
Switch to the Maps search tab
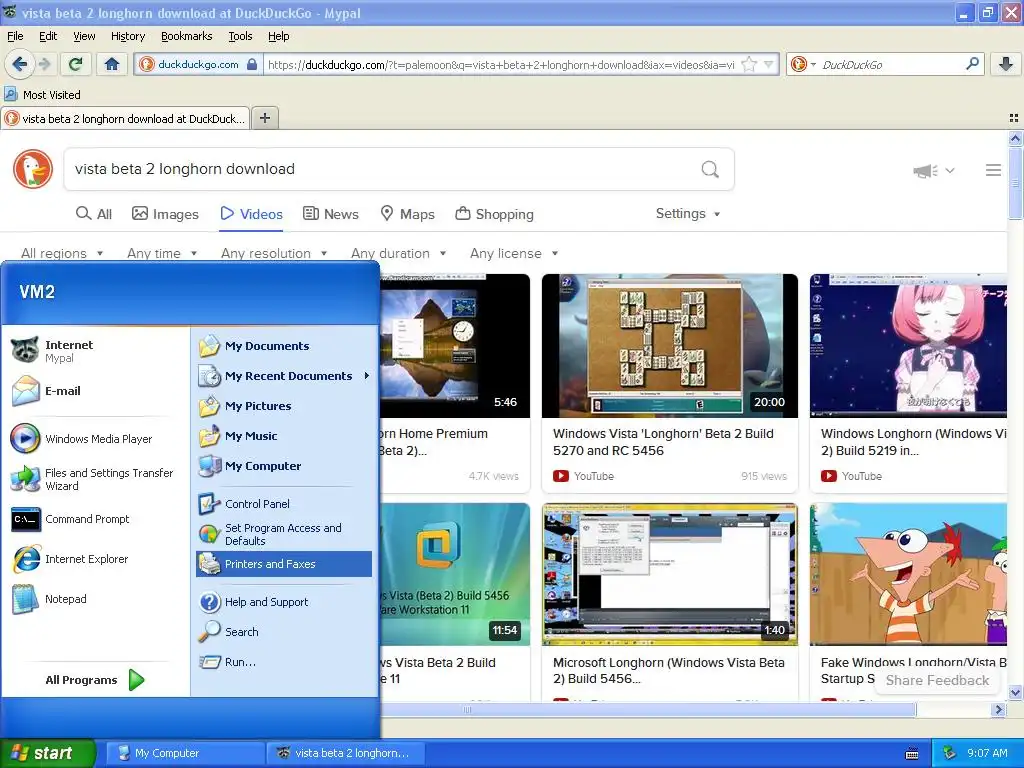click(408, 214)
